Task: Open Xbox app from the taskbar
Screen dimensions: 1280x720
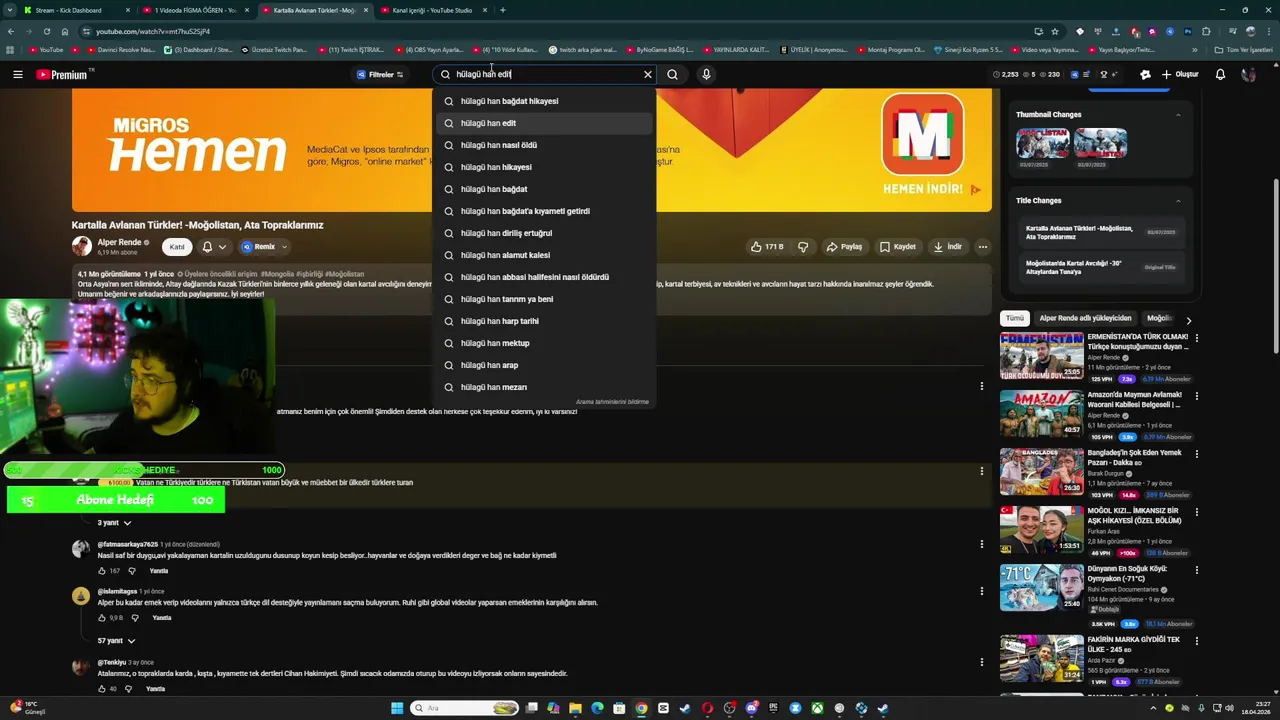Action: tap(817, 708)
